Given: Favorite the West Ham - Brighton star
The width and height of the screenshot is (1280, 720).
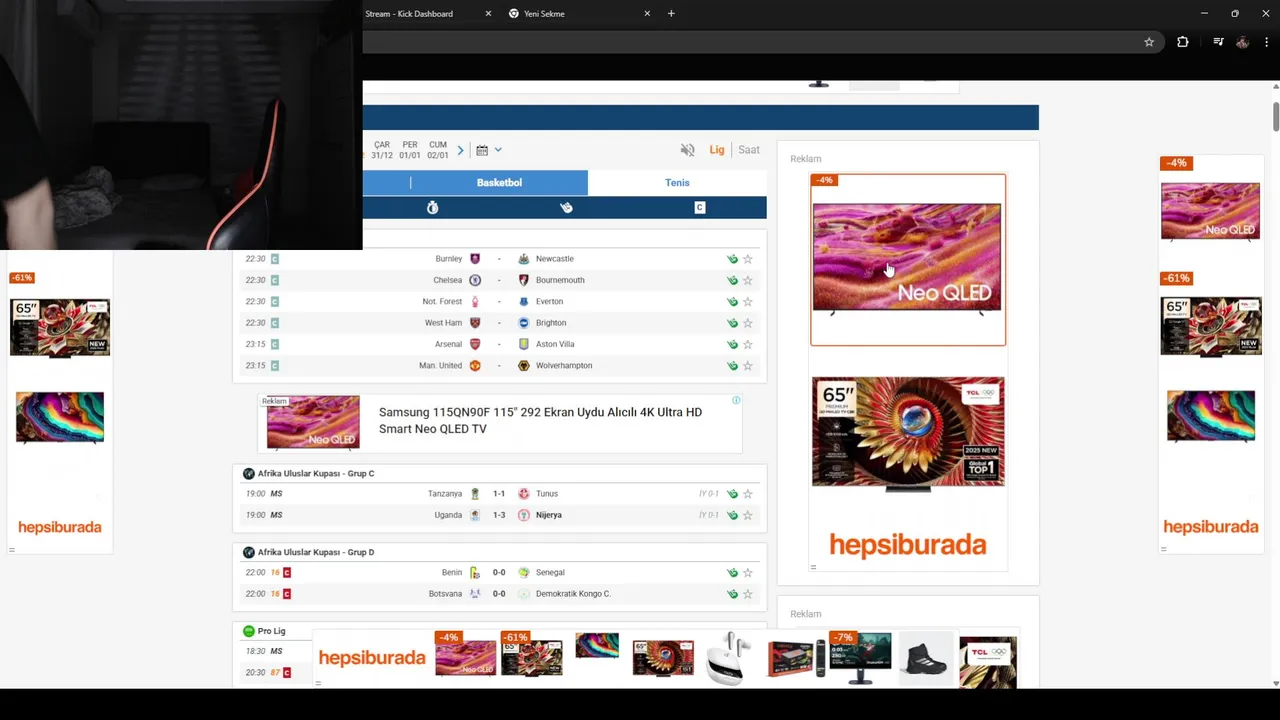Looking at the screenshot, I should pyautogui.click(x=747, y=323).
